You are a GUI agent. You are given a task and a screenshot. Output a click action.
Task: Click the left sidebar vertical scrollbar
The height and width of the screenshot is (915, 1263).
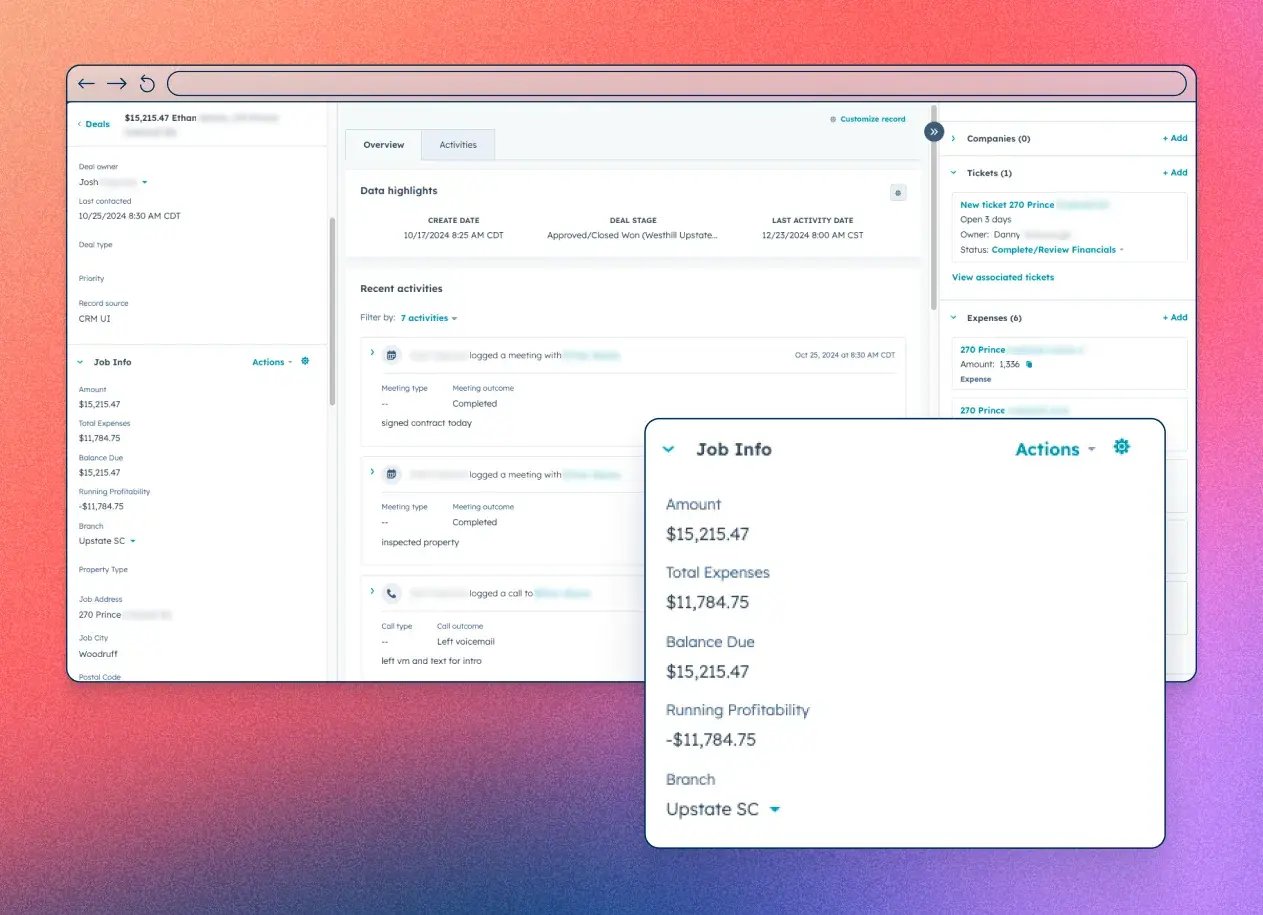tap(332, 311)
